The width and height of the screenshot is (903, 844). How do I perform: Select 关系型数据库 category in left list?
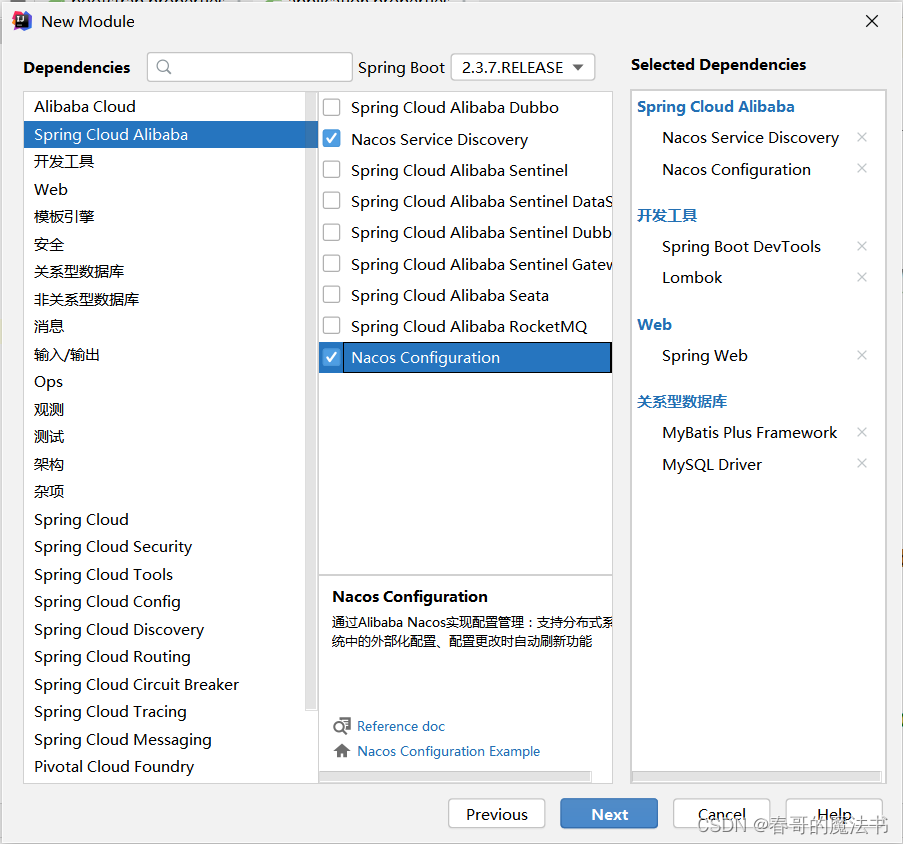[165, 272]
